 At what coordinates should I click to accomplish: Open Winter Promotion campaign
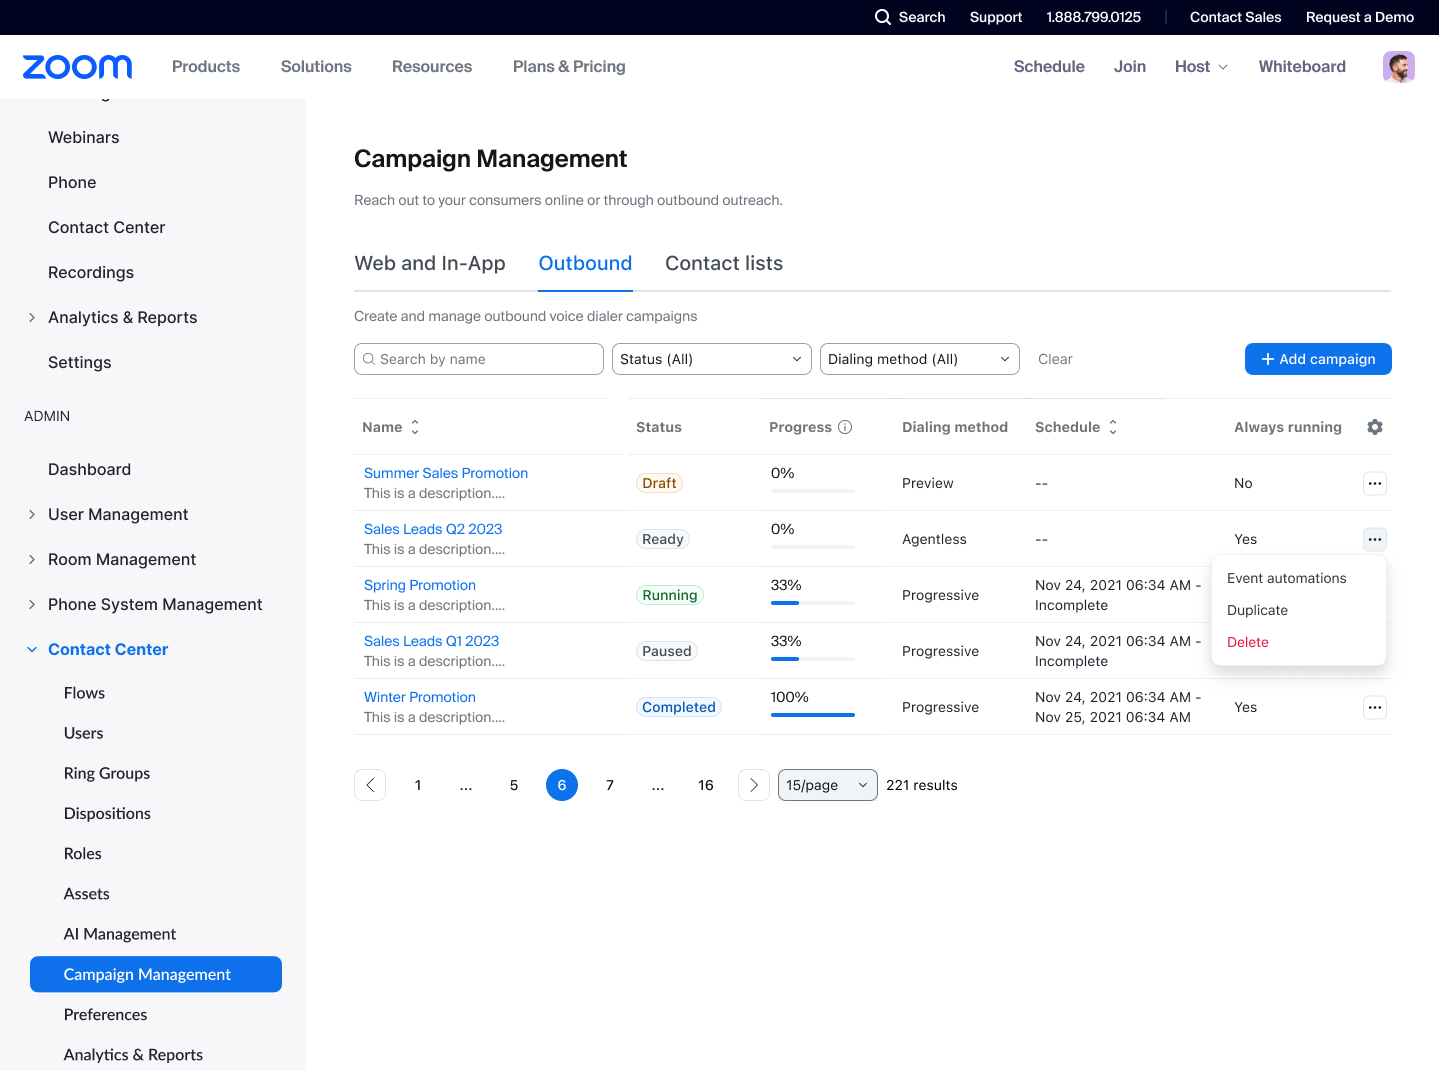coord(420,697)
